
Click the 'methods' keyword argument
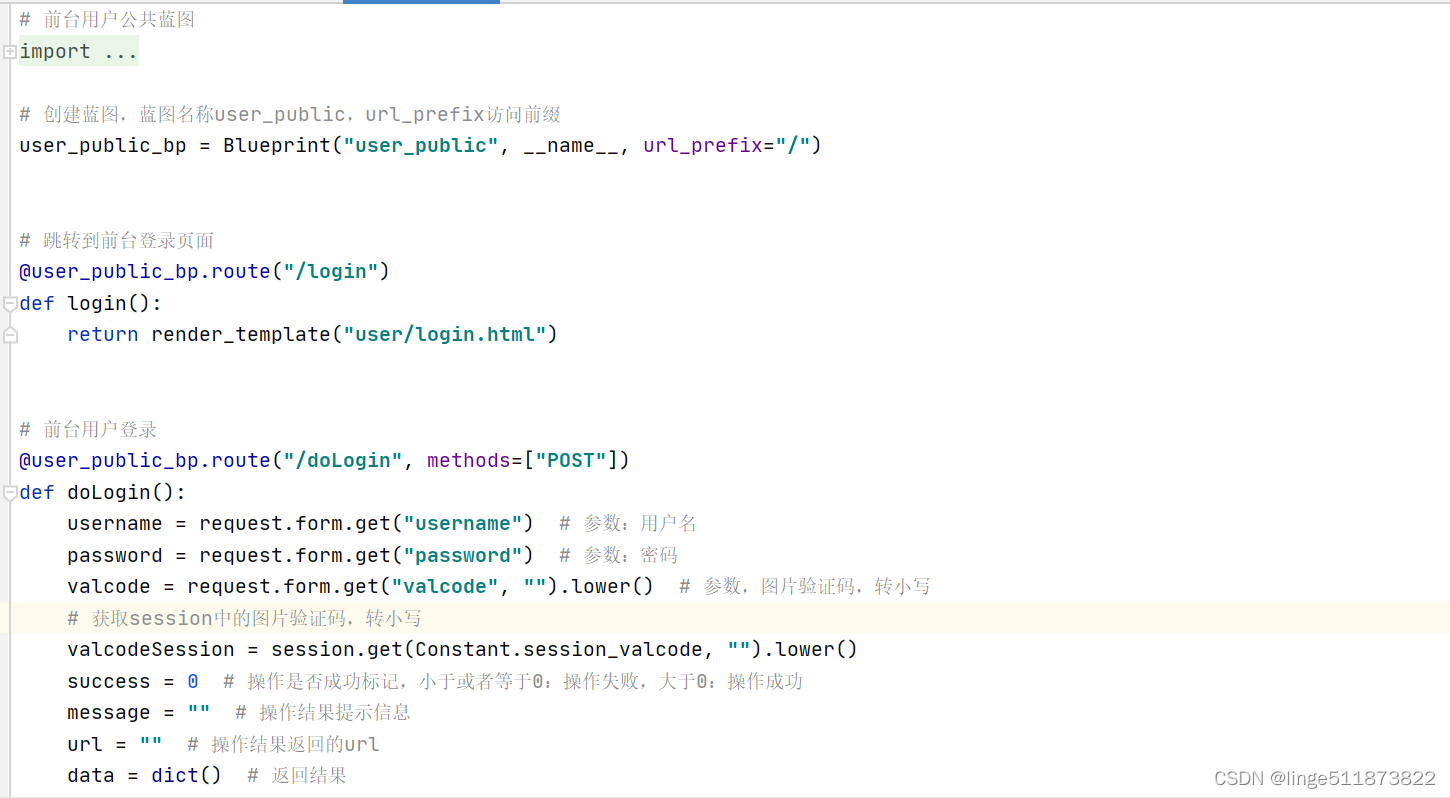pyautogui.click(x=469, y=460)
